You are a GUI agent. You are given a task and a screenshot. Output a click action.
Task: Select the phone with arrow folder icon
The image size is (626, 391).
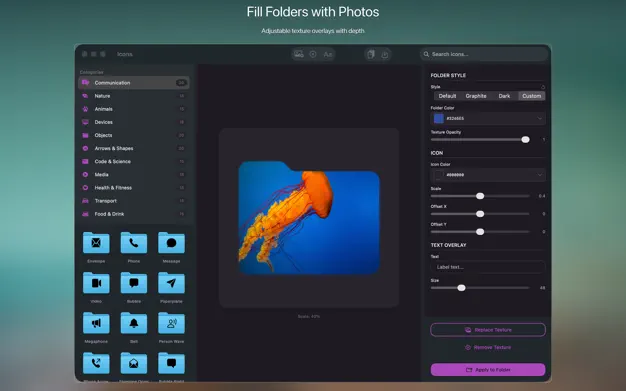pos(96,363)
